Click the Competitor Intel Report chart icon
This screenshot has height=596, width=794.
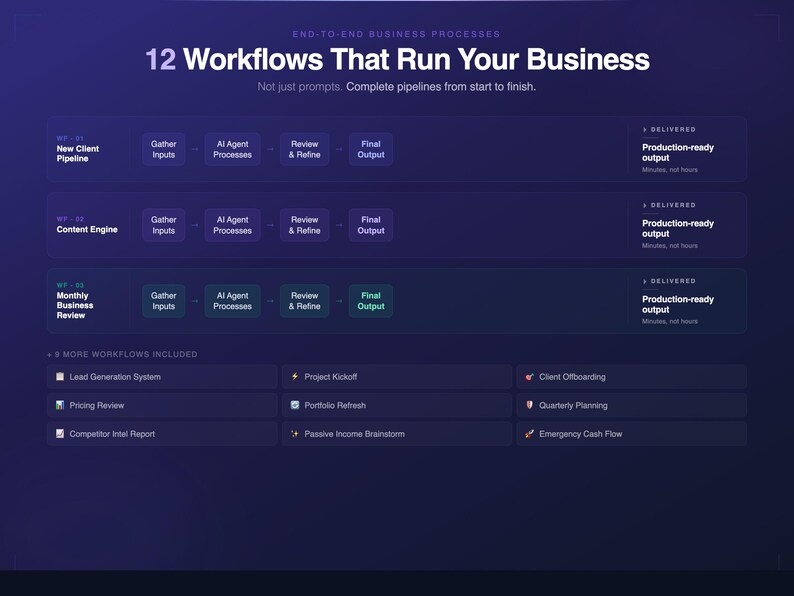click(x=60, y=433)
